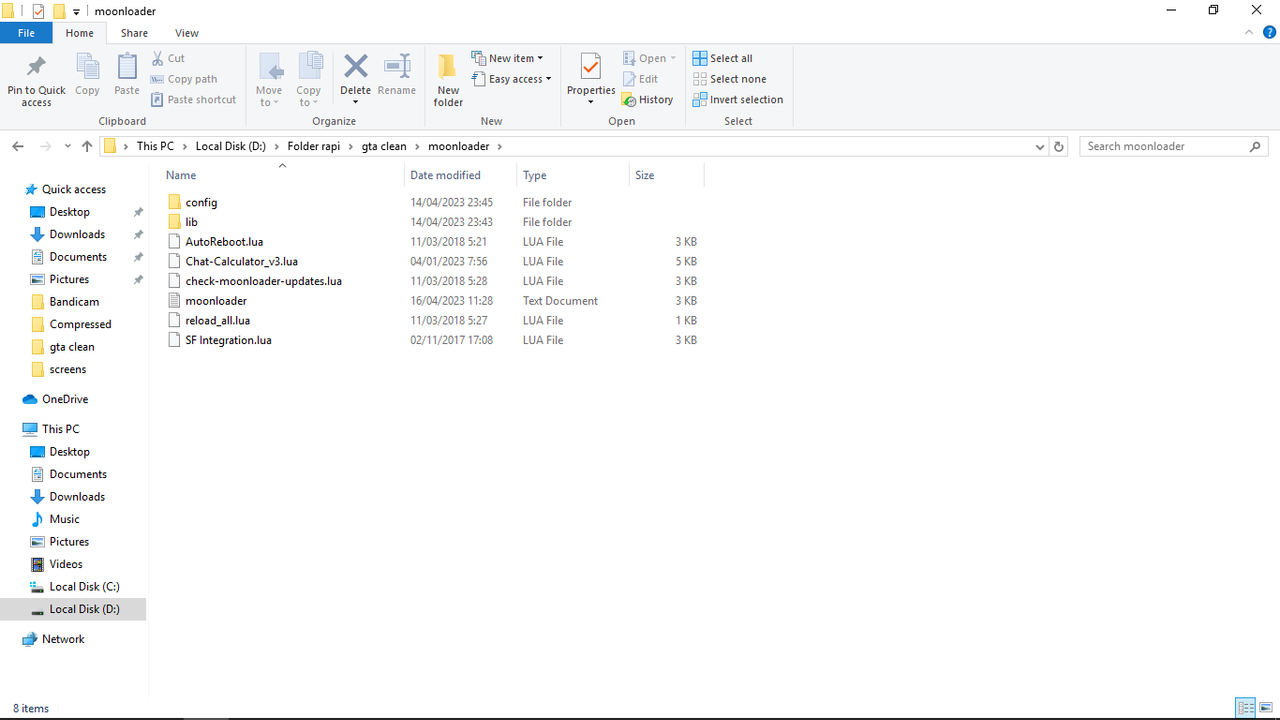Select moonloader text document

[216, 301]
